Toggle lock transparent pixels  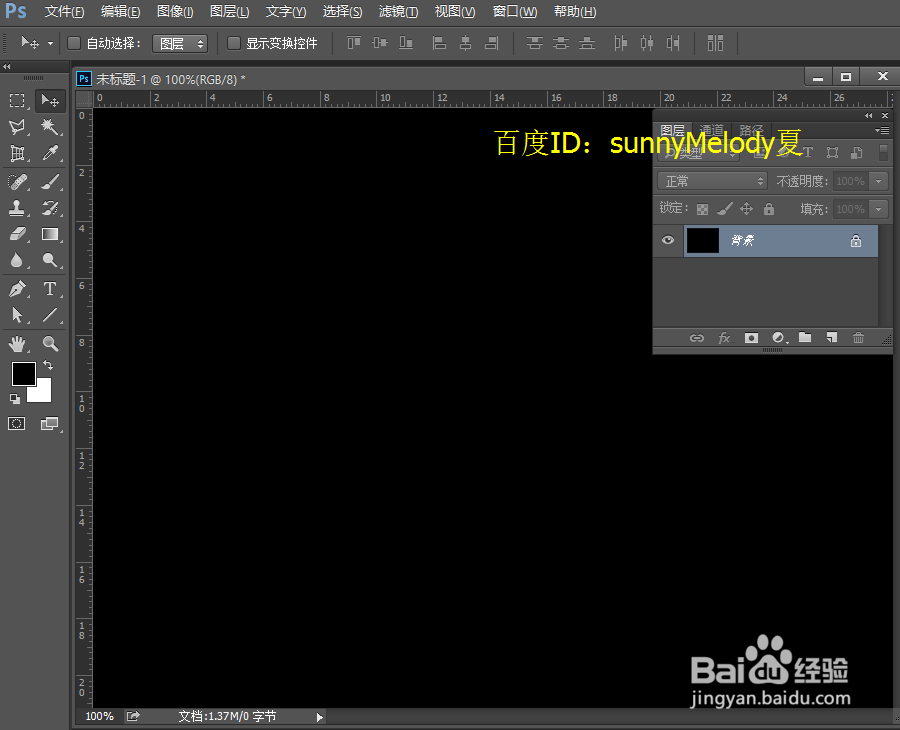(x=702, y=209)
